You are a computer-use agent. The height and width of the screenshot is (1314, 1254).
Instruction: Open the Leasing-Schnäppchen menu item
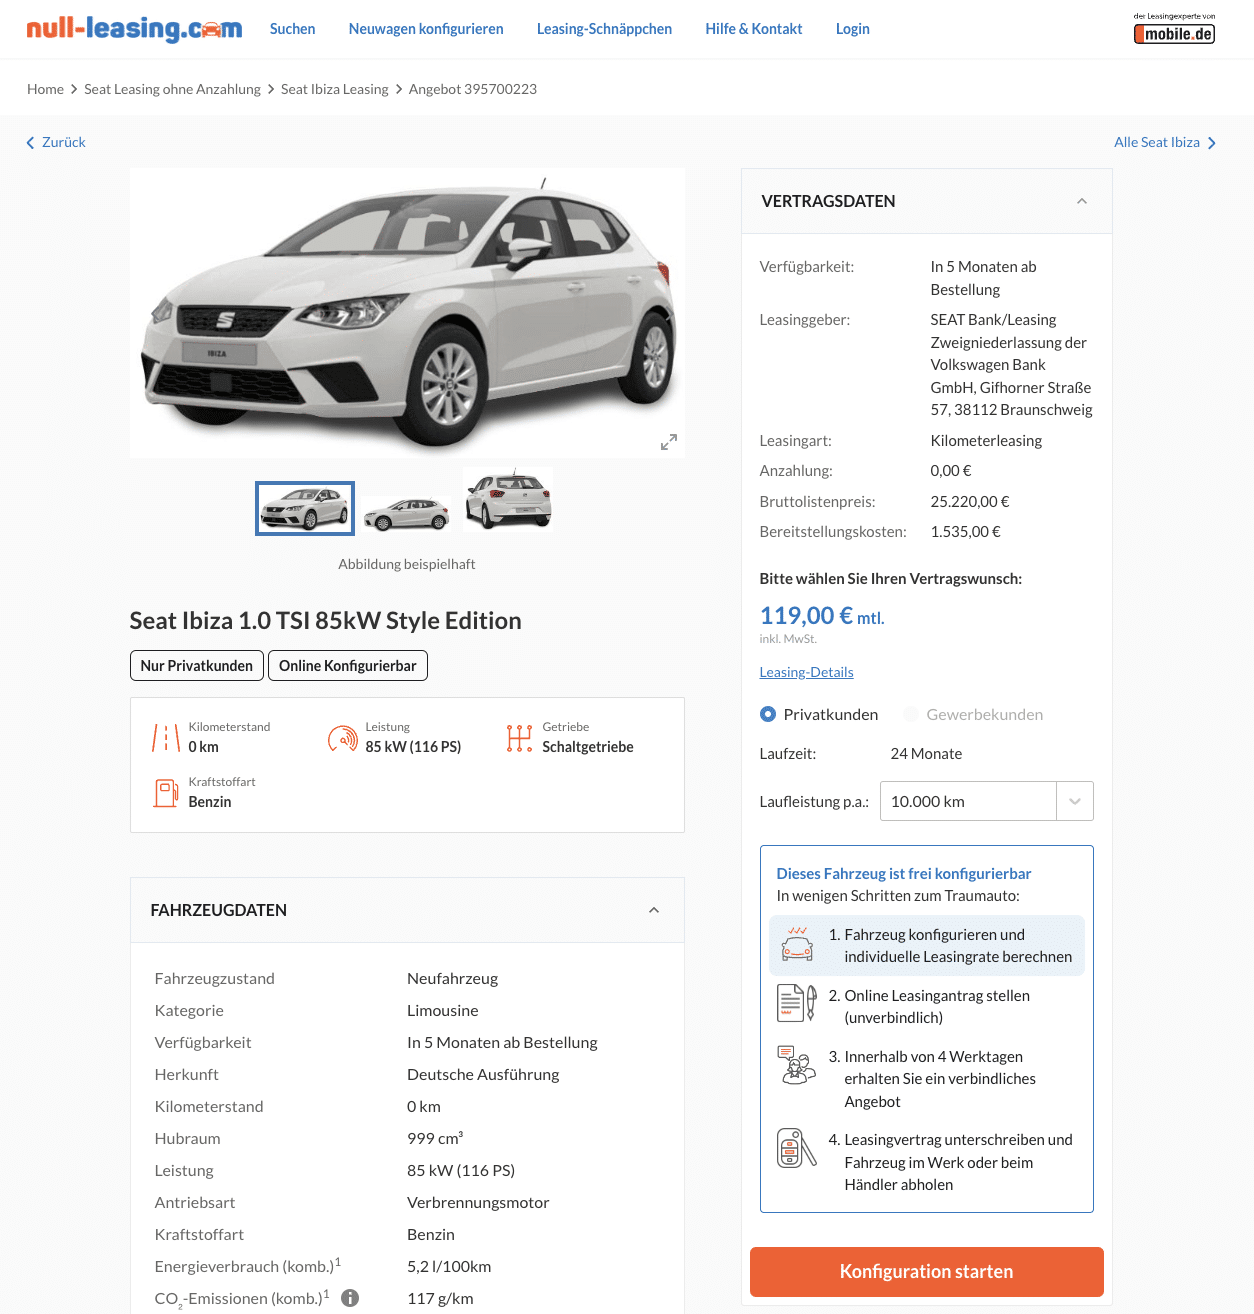tap(604, 29)
